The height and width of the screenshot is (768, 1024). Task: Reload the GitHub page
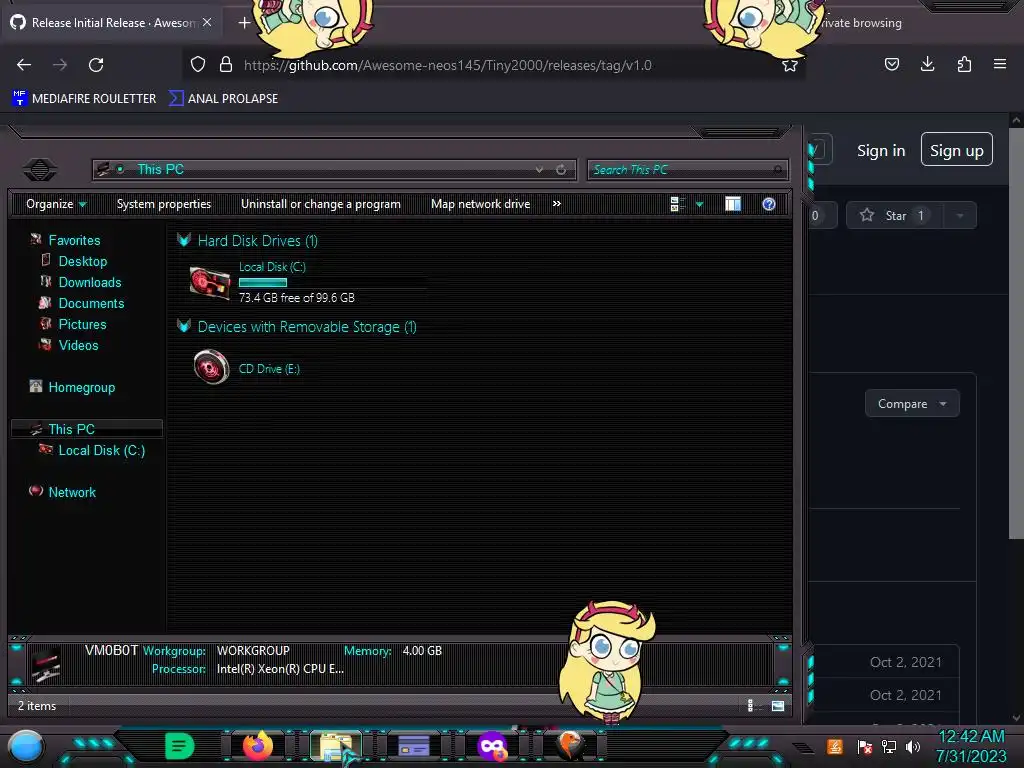(x=96, y=65)
